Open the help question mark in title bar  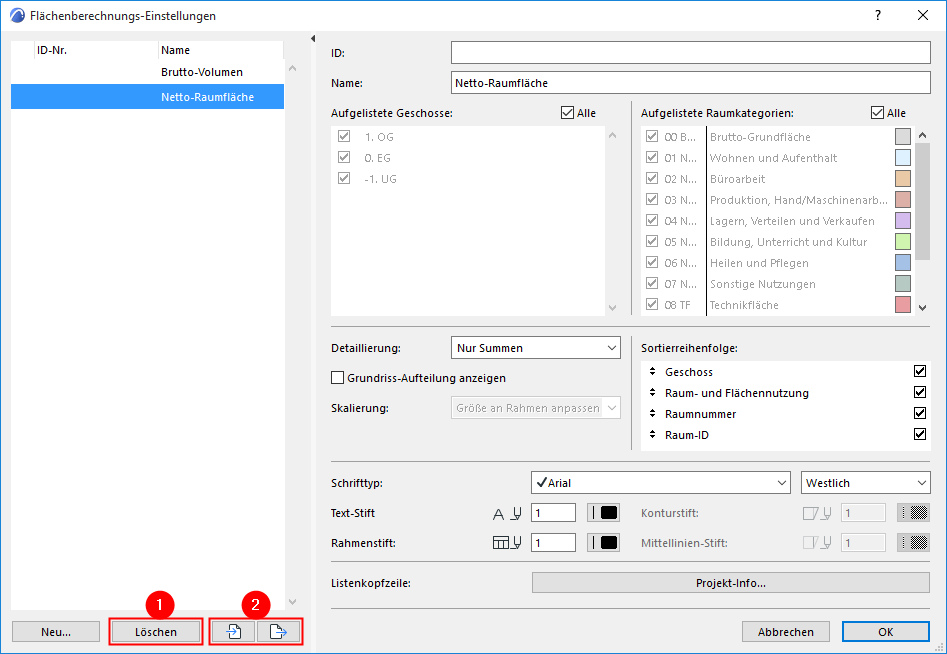(x=878, y=15)
